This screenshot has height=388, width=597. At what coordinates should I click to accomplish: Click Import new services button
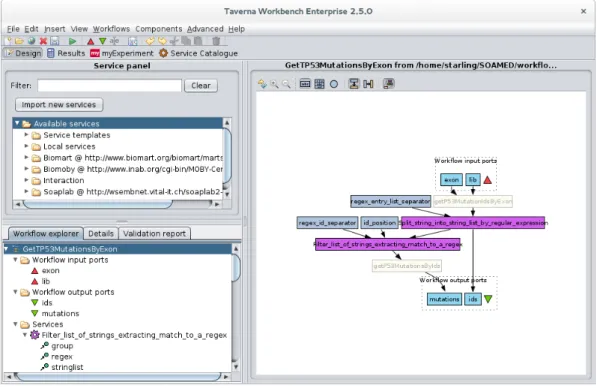click(59, 105)
